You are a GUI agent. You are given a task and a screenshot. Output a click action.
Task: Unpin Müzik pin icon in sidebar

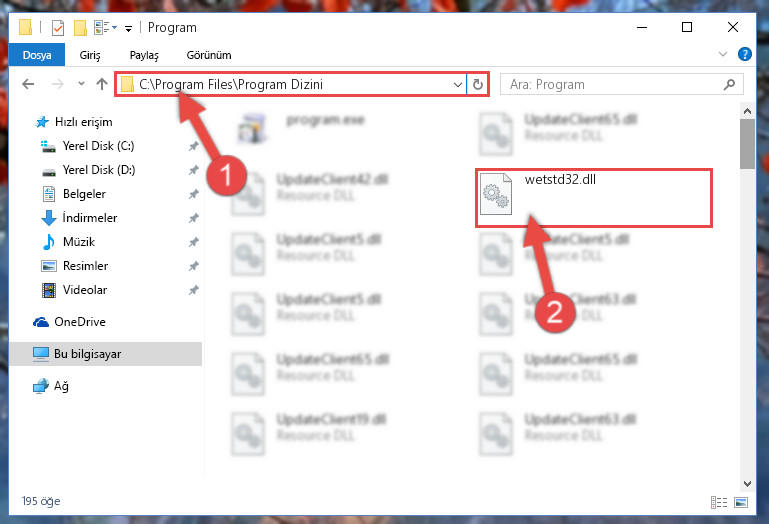pyautogui.click(x=194, y=242)
